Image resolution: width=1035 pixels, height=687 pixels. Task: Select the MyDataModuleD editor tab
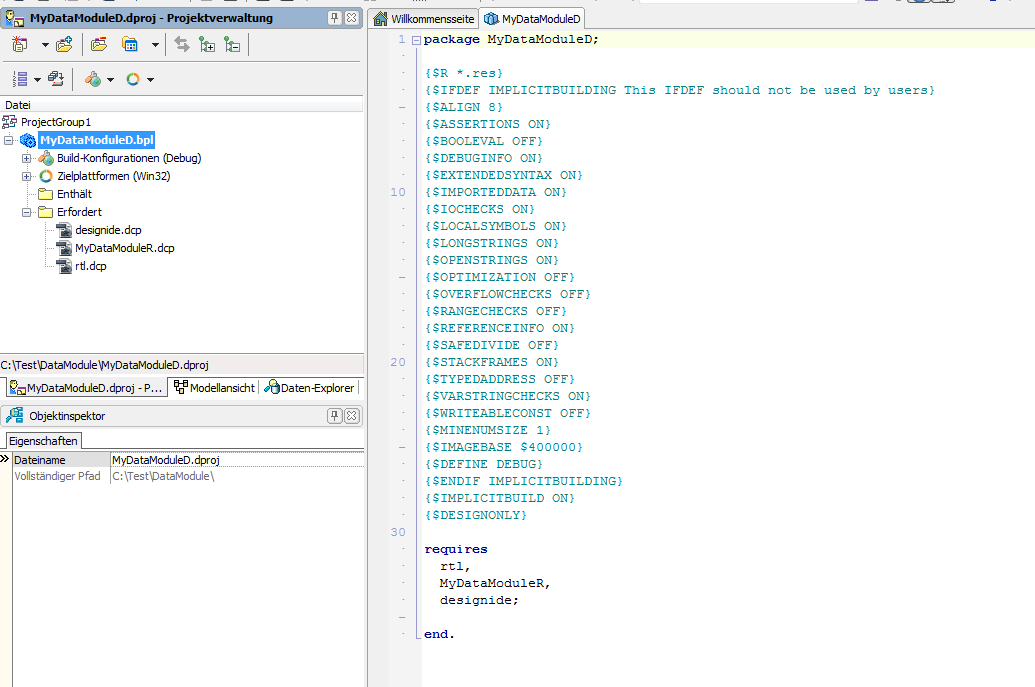coord(533,18)
